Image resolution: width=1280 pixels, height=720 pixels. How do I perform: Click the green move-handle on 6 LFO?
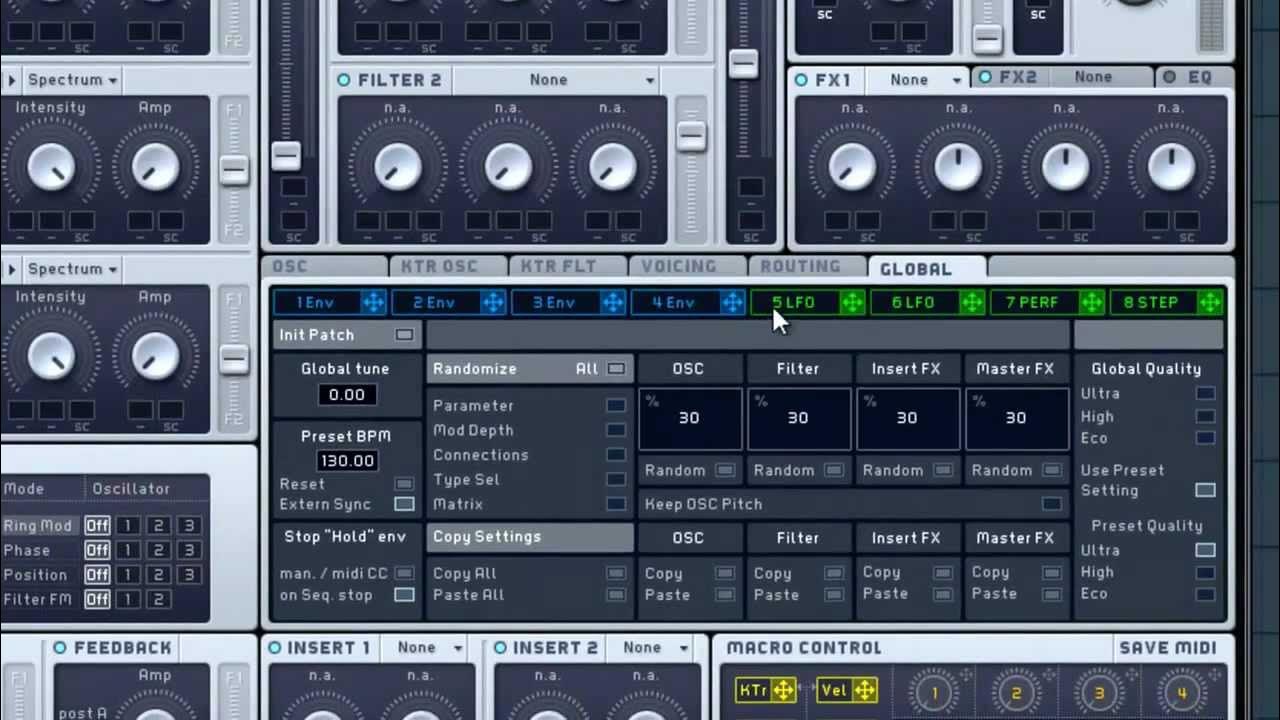point(973,302)
